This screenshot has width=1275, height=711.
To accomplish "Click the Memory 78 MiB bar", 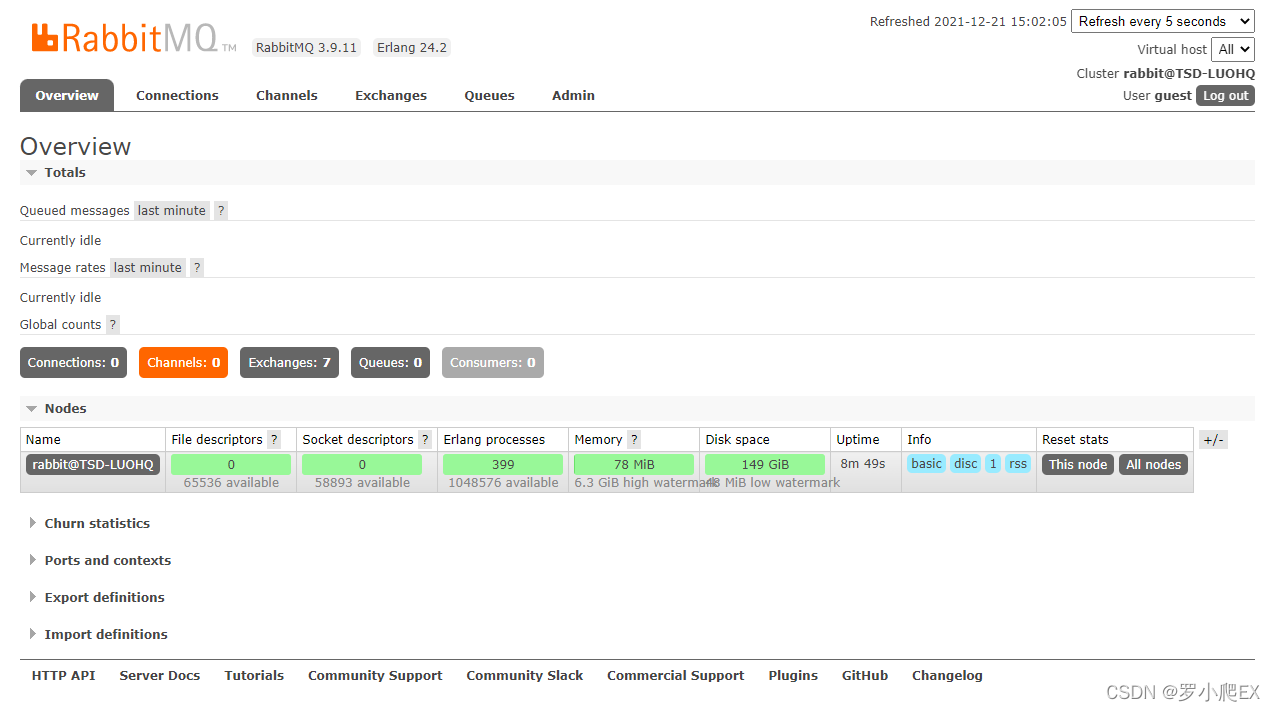I will point(634,465).
